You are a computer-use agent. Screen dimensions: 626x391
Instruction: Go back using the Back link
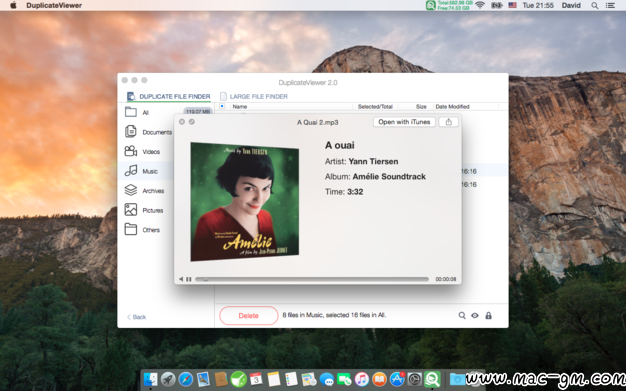(x=137, y=317)
